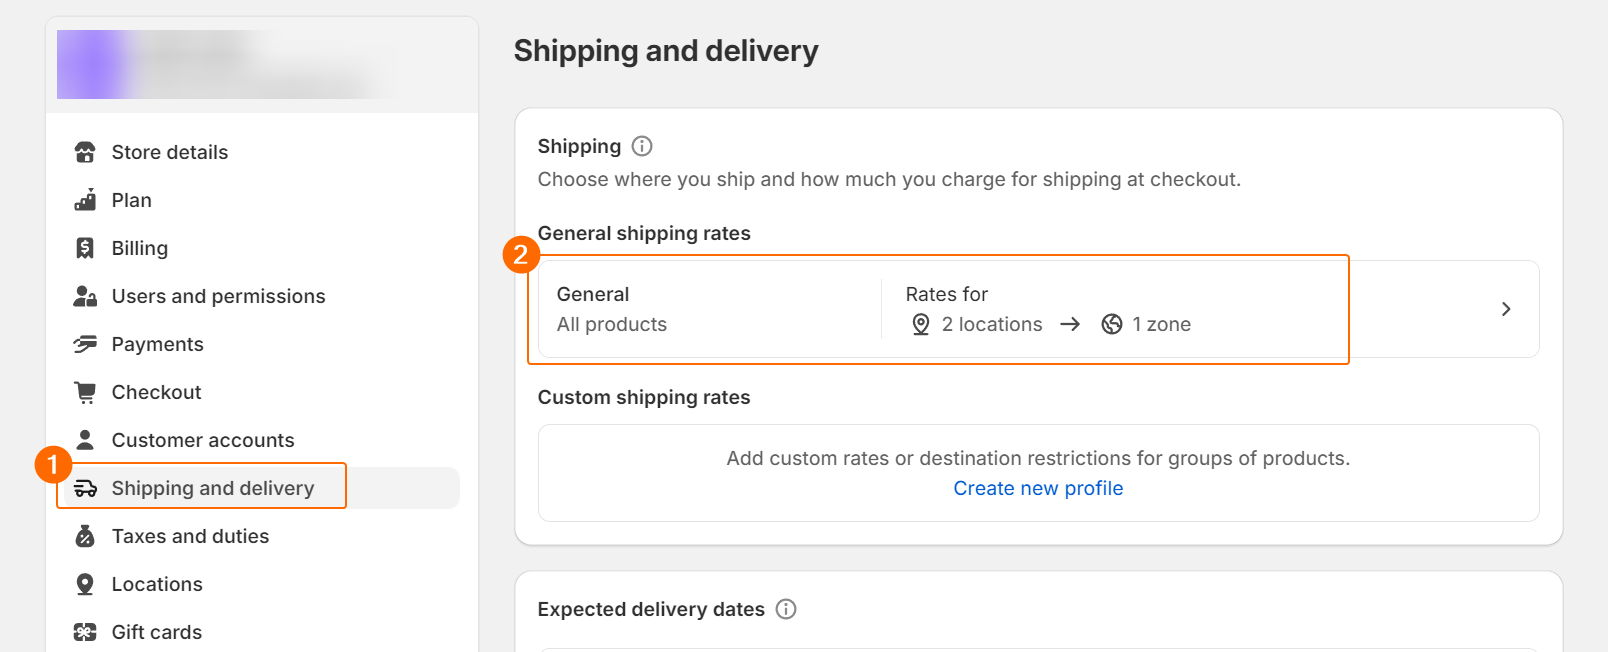The image size is (1608, 652).
Task: Click the Gift cards icon
Action: tap(85, 632)
